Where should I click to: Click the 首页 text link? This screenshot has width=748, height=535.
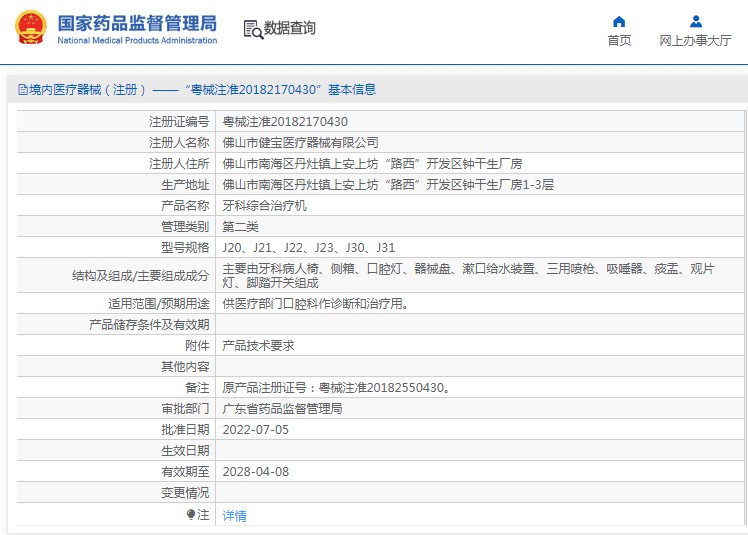click(x=619, y=41)
